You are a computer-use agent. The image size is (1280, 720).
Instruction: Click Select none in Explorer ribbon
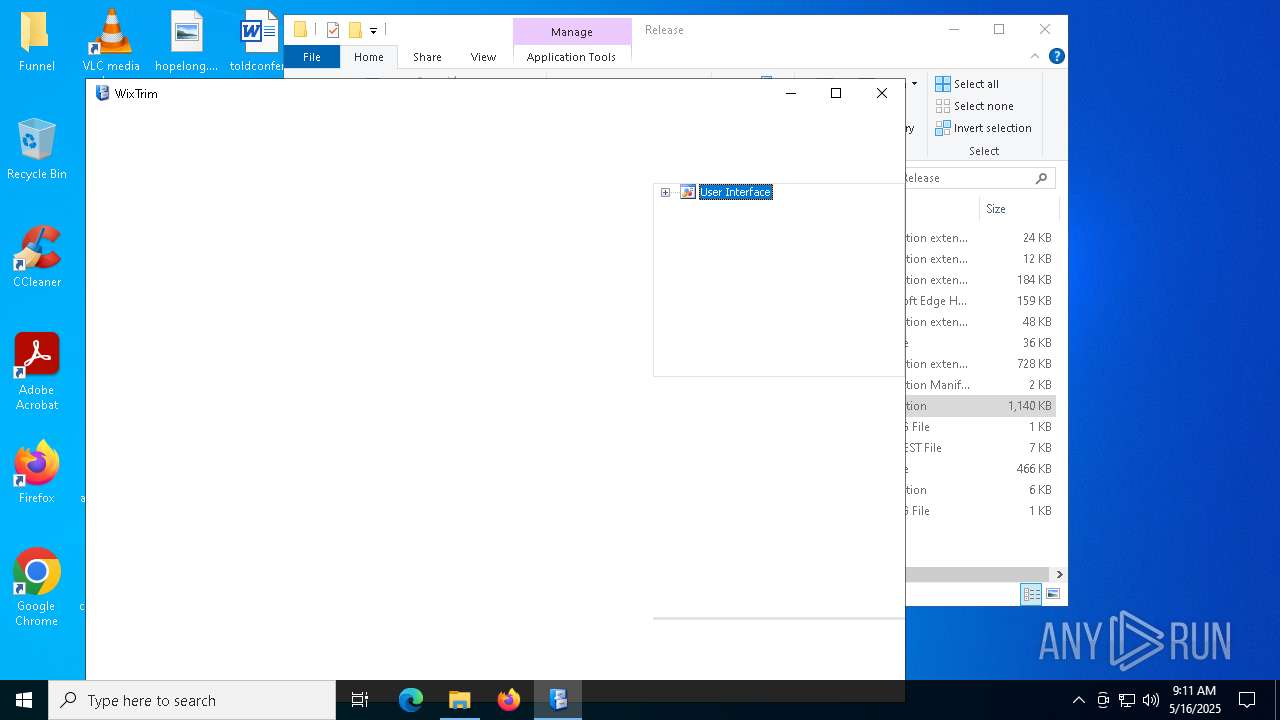pyautogui.click(x=974, y=106)
